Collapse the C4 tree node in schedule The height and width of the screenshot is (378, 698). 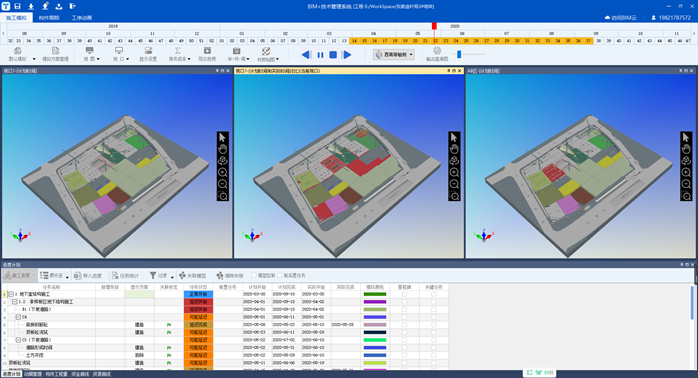18,317
